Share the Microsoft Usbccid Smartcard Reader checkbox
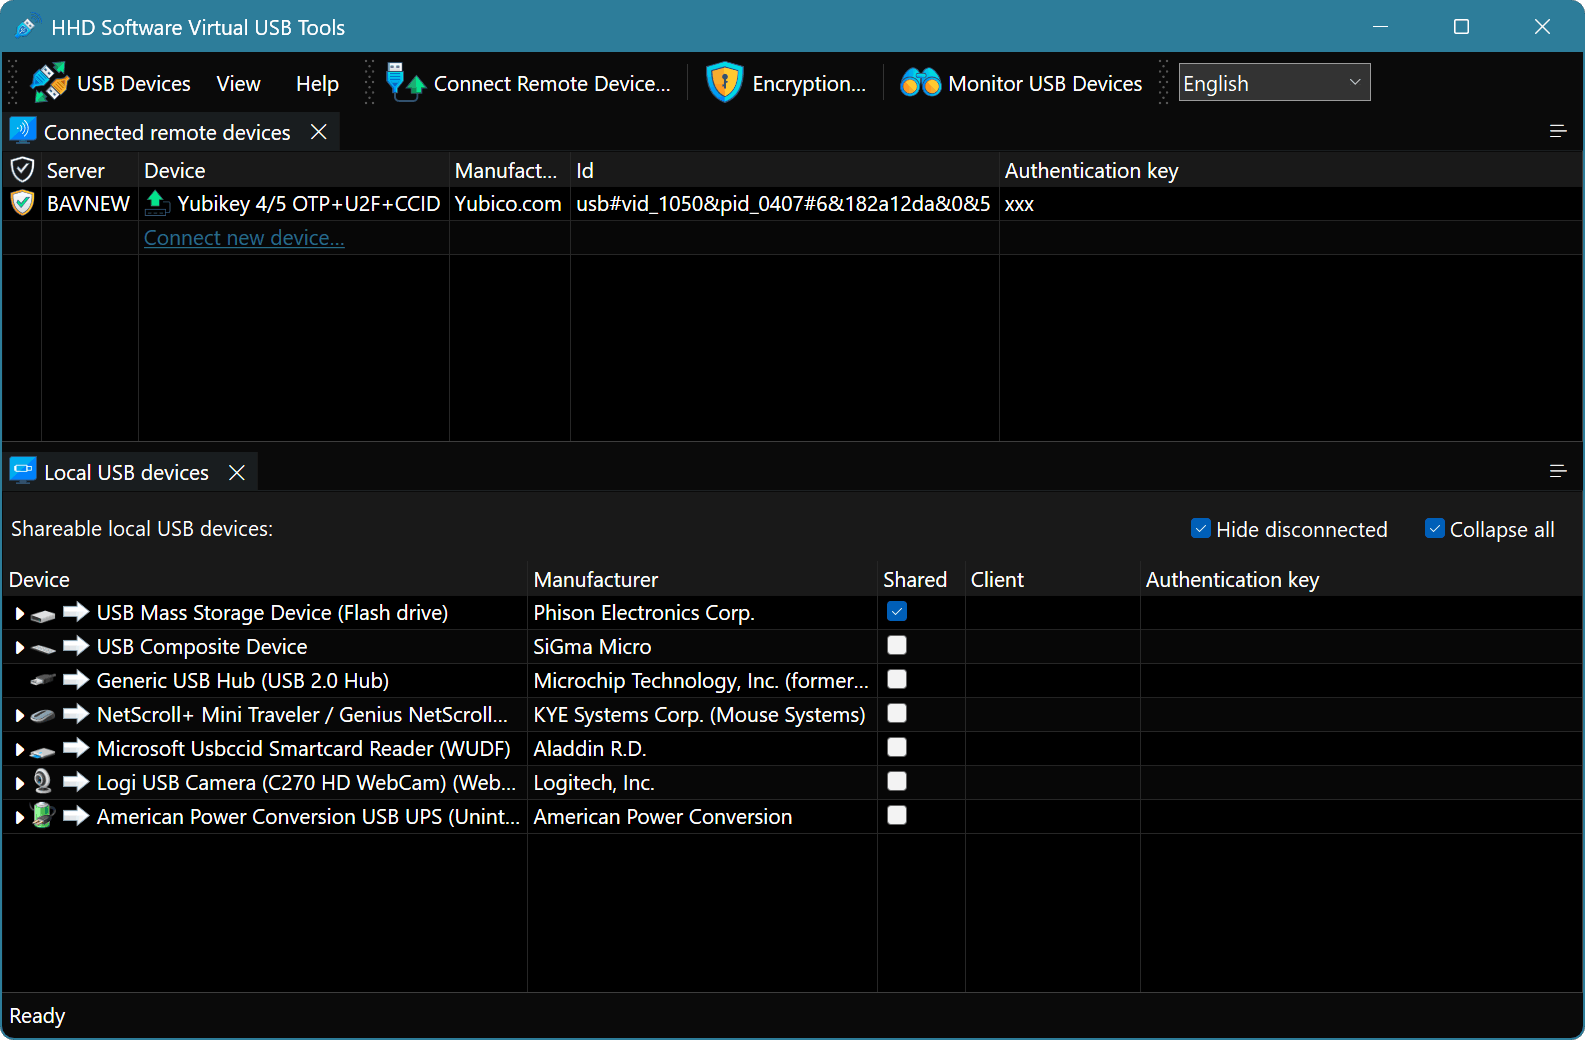1585x1040 pixels. (x=897, y=748)
